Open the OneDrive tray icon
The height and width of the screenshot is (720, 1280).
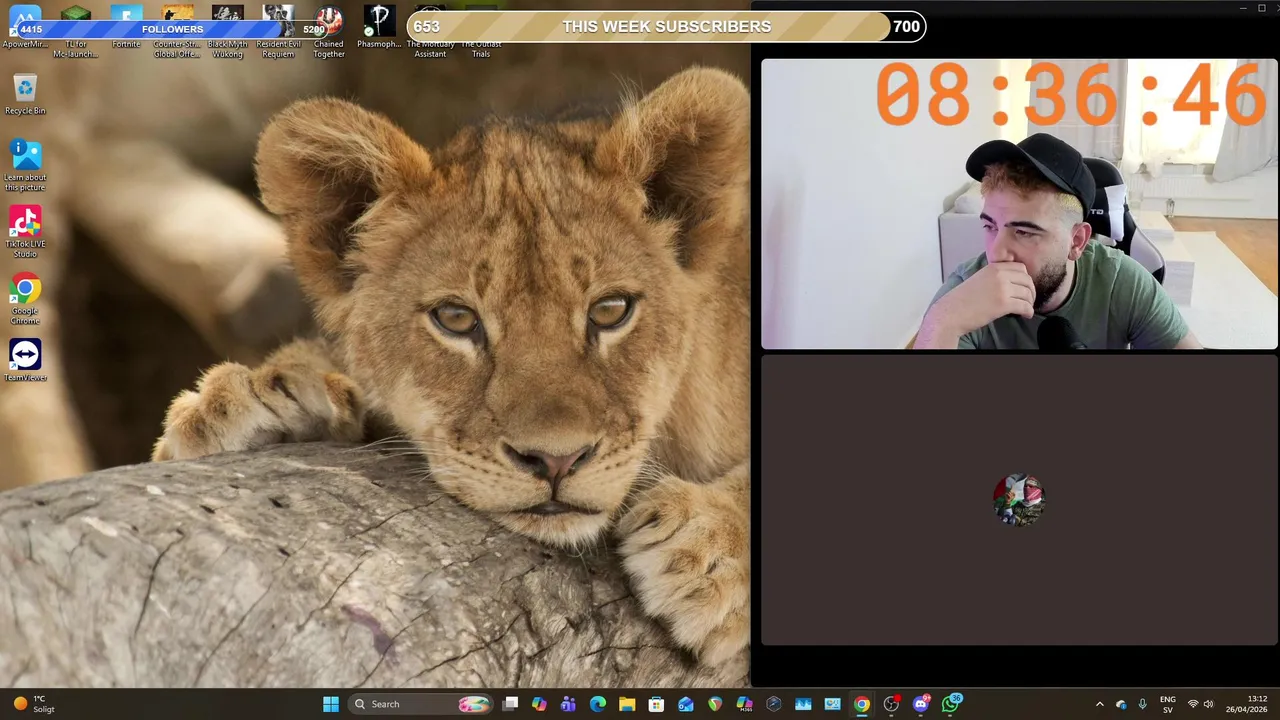tap(1121, 704)
